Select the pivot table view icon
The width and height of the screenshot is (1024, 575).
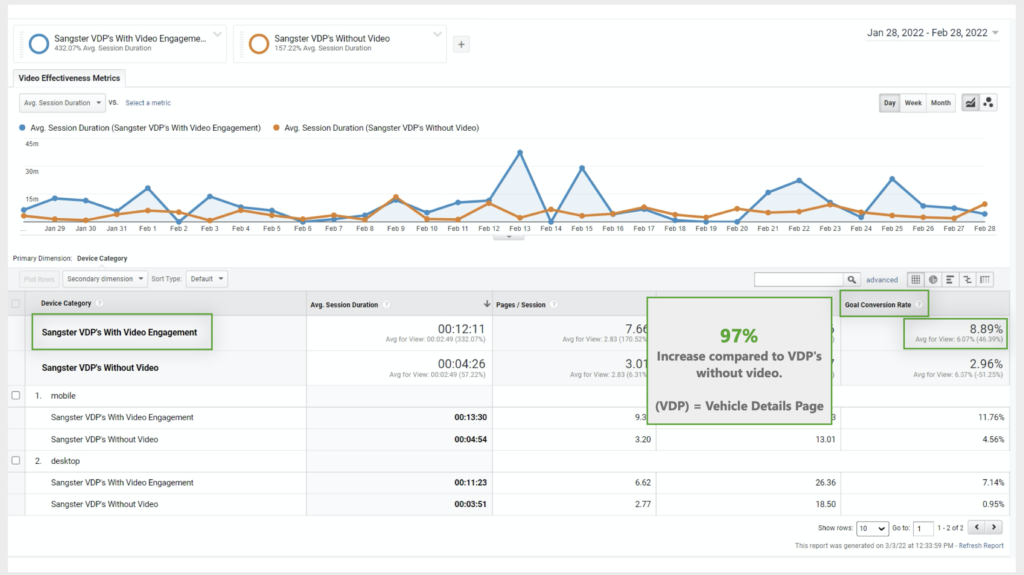(985, 280)
